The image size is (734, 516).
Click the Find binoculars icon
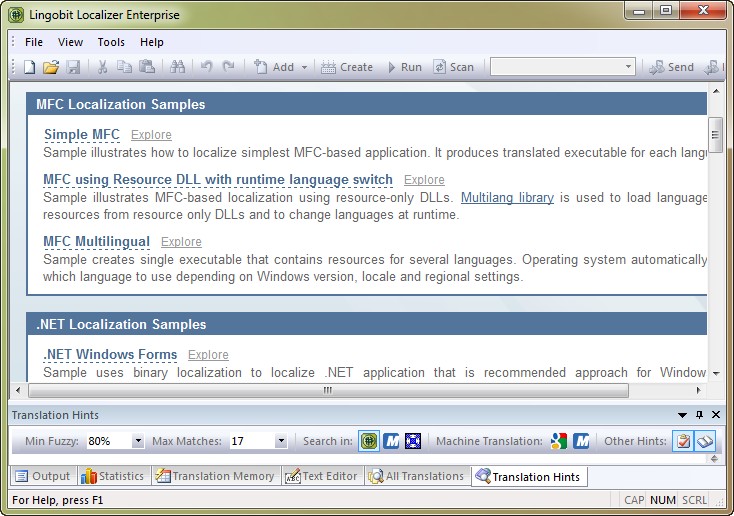pyautogui.click(x=177, y=67)
